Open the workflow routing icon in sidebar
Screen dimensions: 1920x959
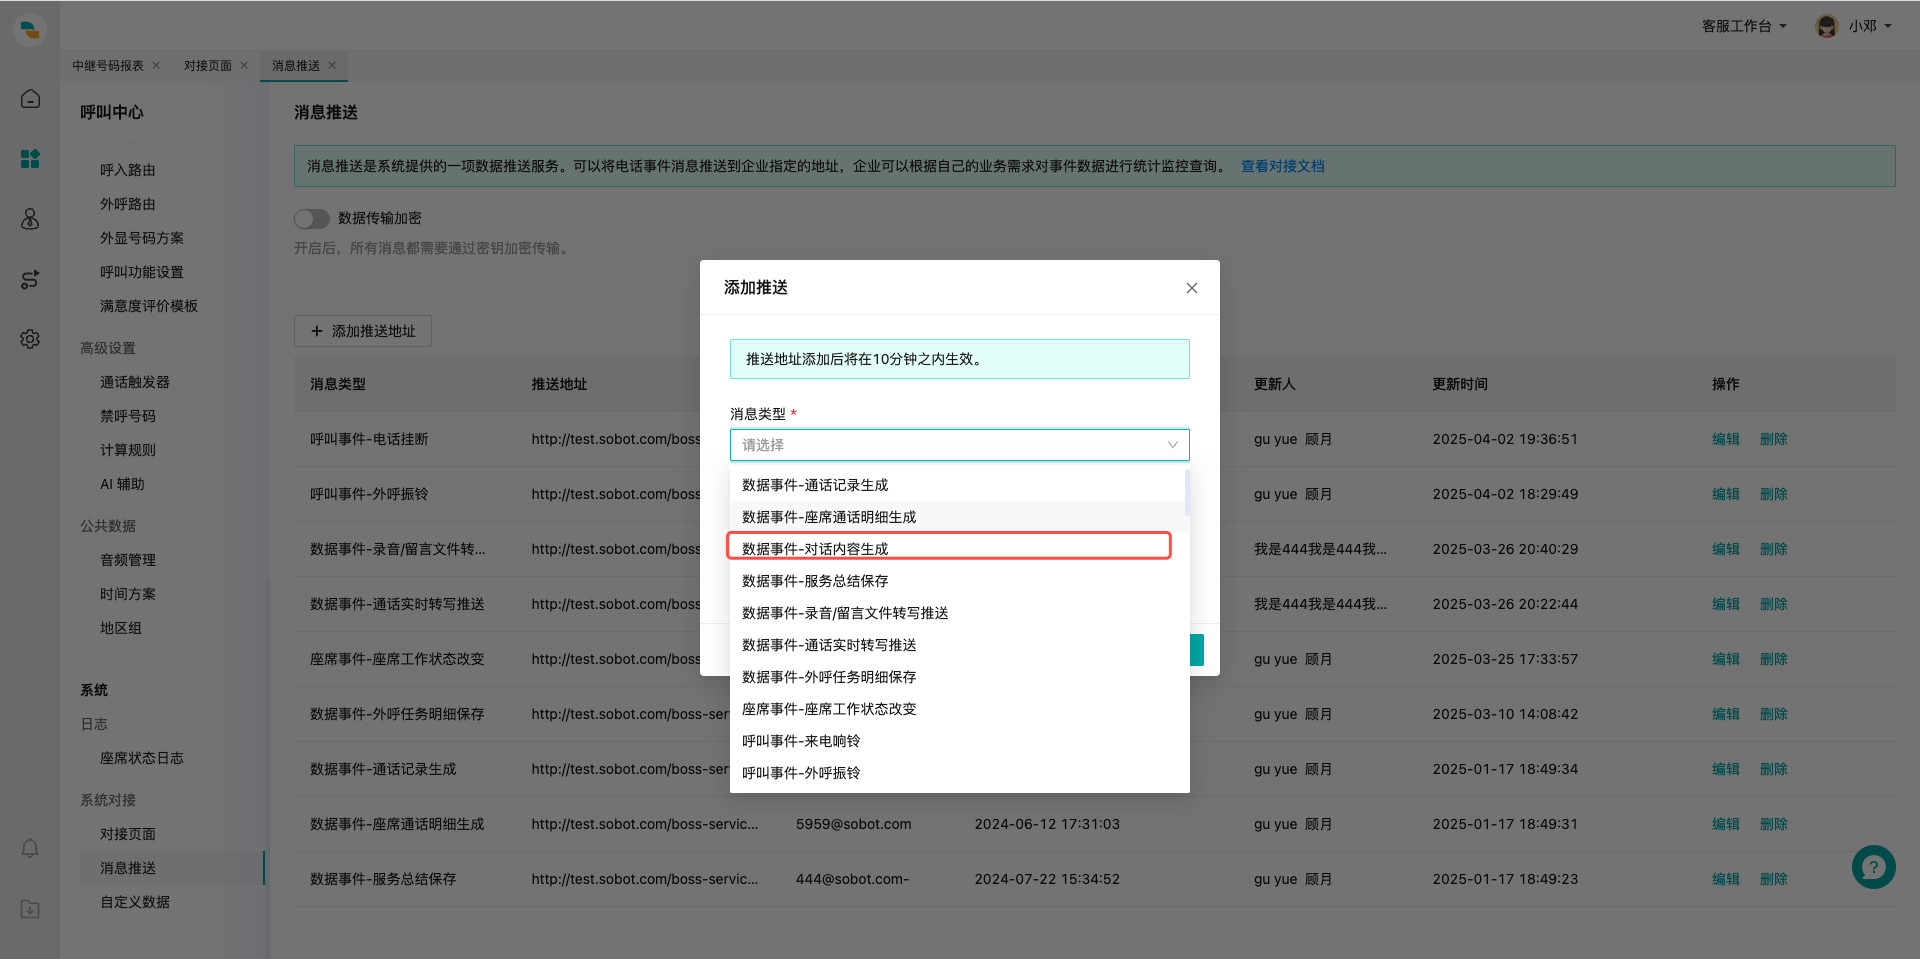click(30, 279)
